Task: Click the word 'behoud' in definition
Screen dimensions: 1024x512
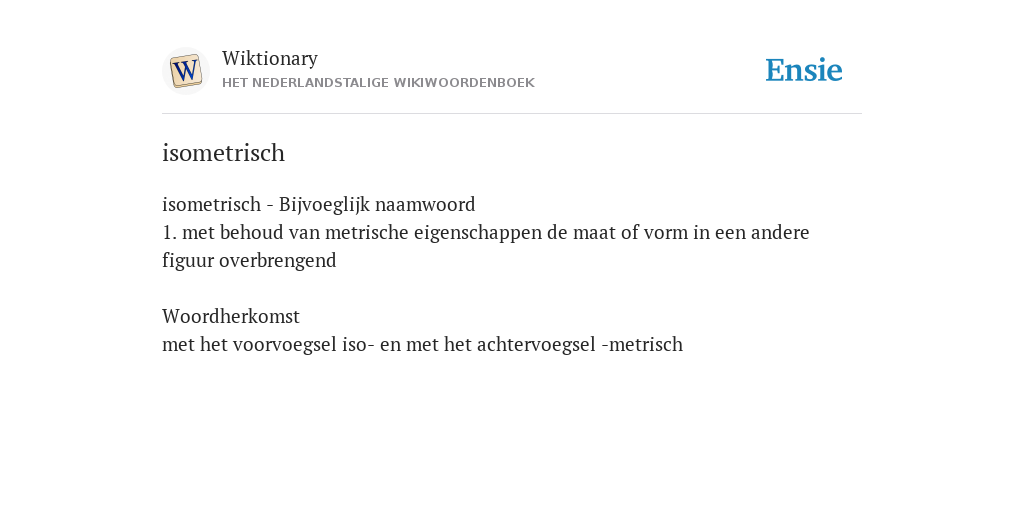Action: coord(251,232)
